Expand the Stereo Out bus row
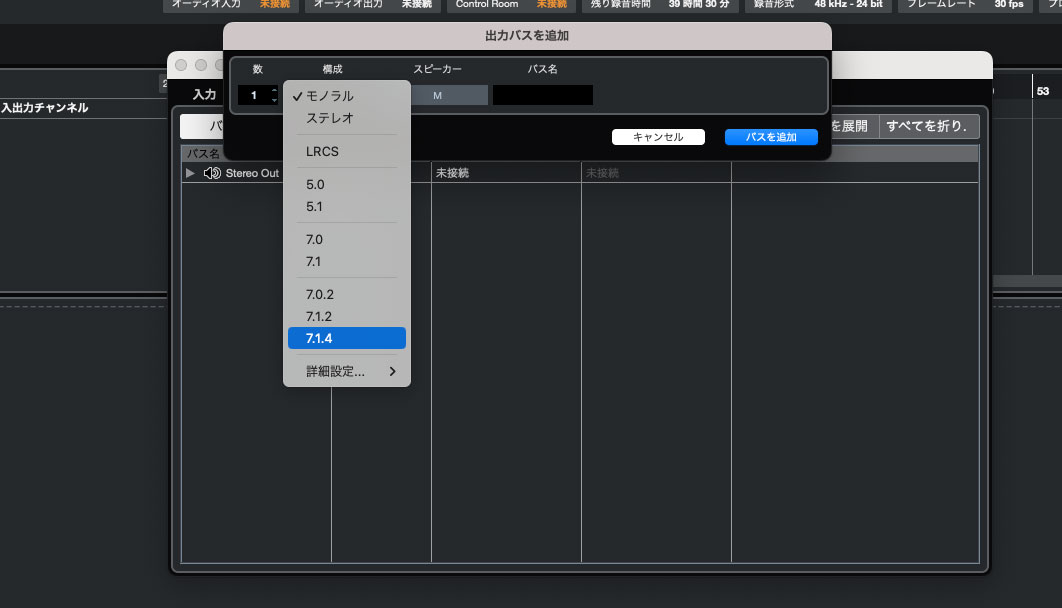This screenshot has height=608, width=1062. (x=191, y=173)
